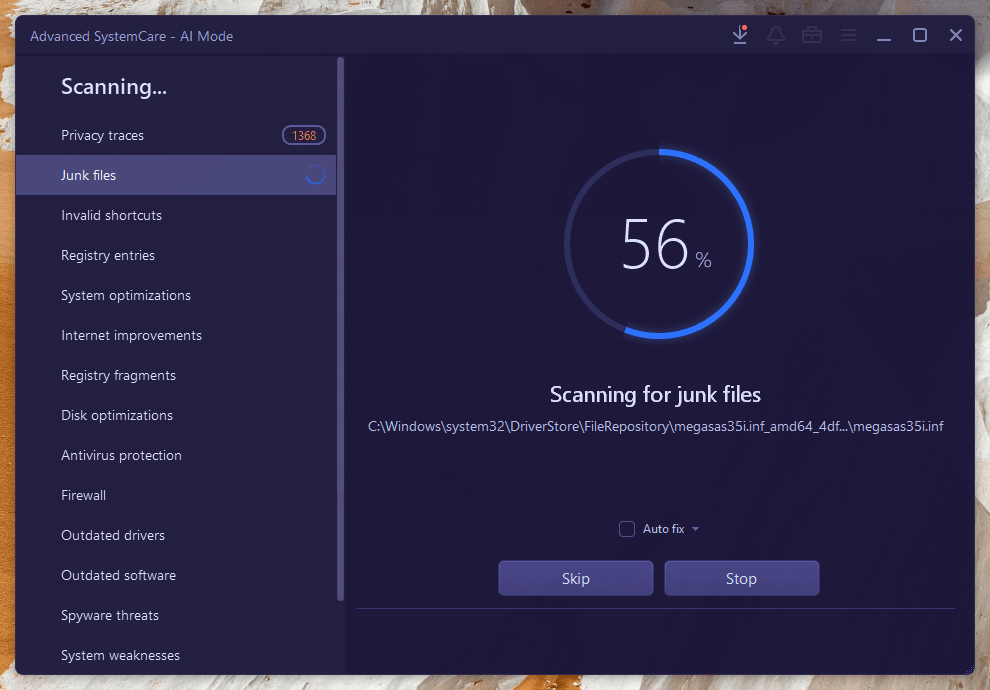
Task: Open the toolbox briefcase icon
Action: 812,35
